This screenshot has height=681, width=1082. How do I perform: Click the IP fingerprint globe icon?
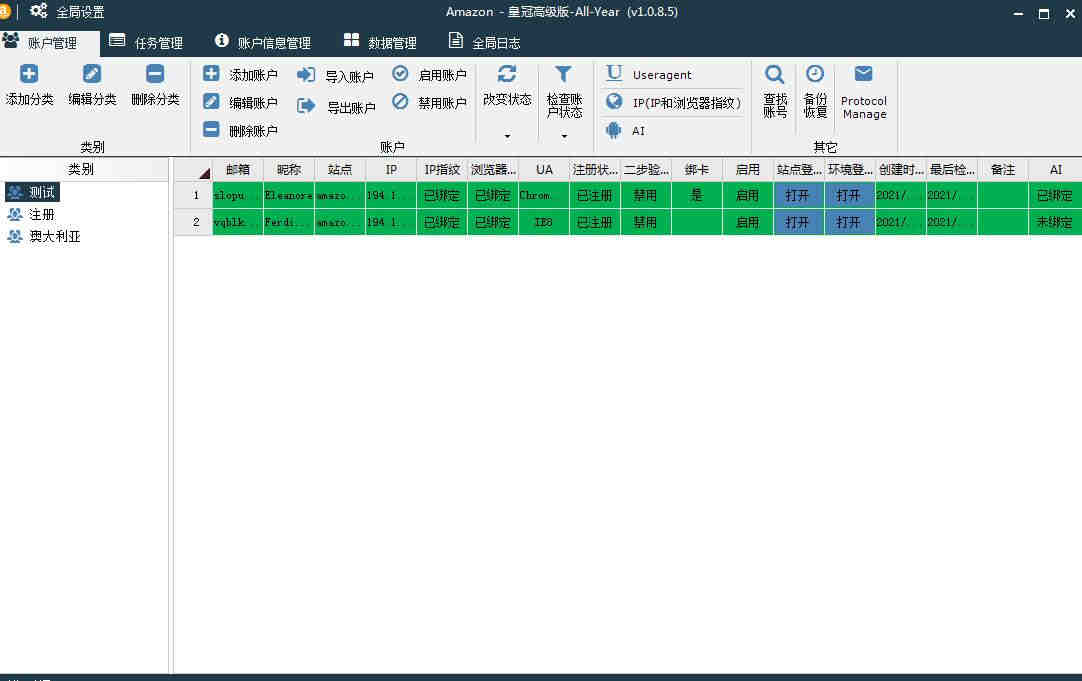point(614,101)
